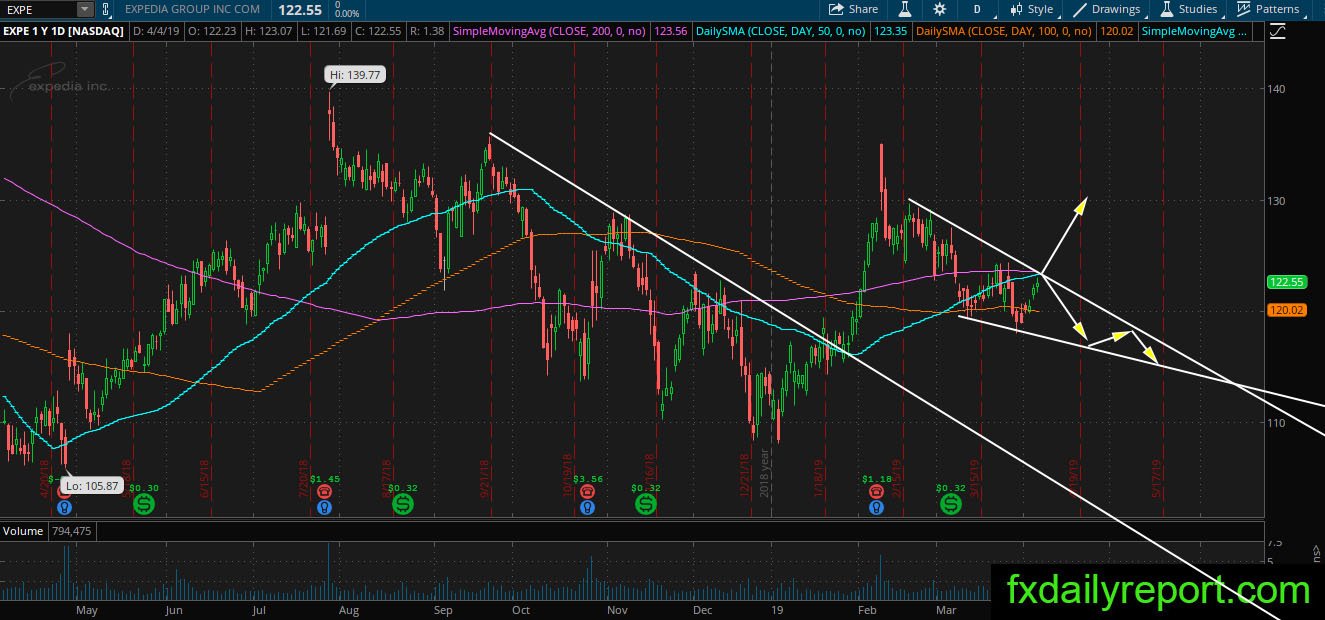Click the Lo: 105.87 price bubble
Screen dimensions: 1325x620
90,486
